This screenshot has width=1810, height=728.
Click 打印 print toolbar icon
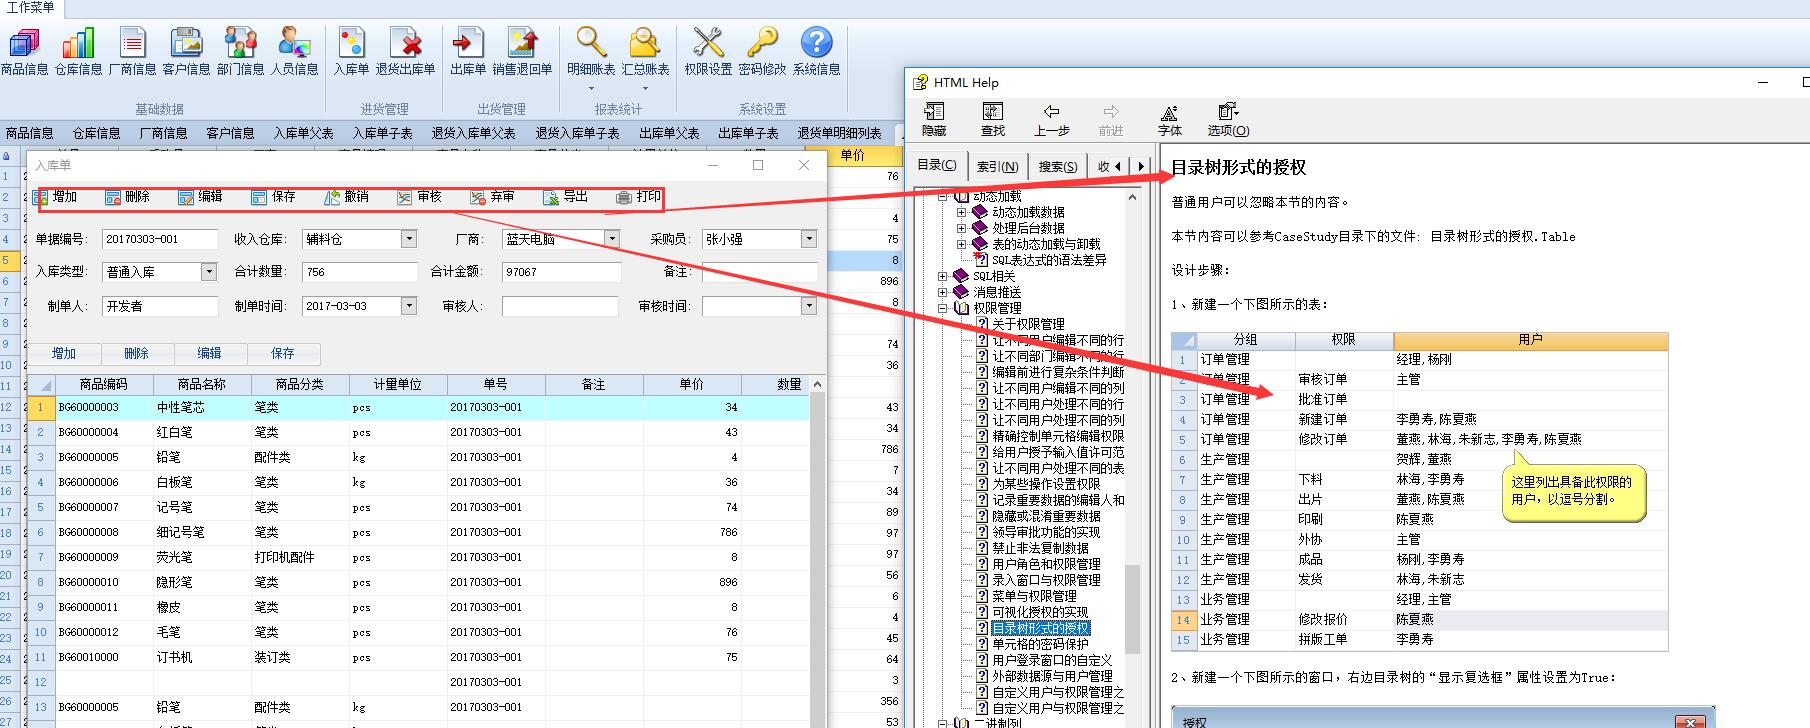[x=638, y=197]
